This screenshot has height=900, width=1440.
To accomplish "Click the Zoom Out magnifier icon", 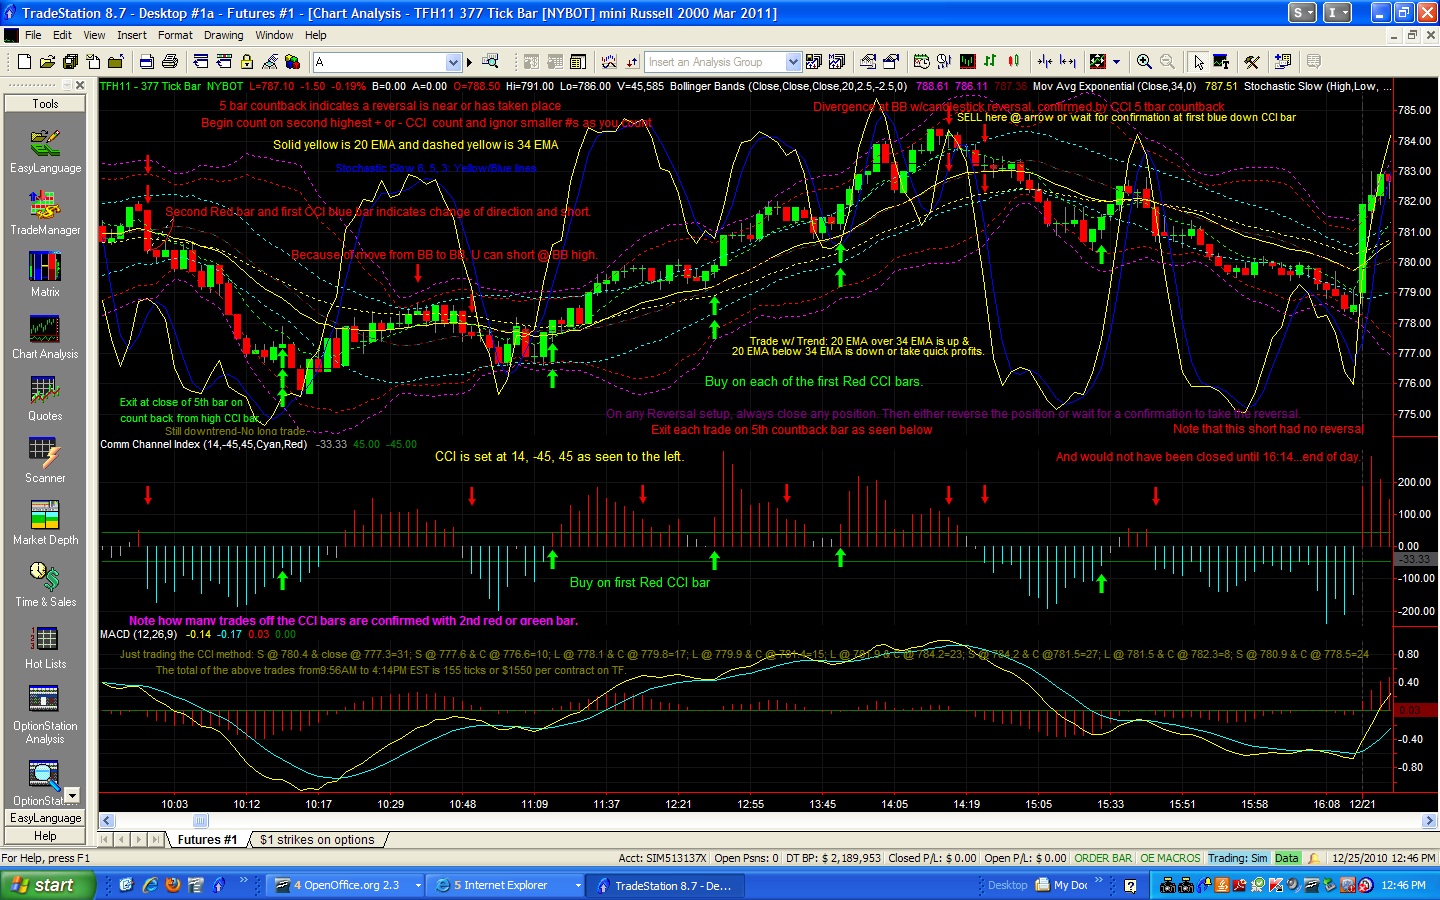I will click(x=1167, y=62).
